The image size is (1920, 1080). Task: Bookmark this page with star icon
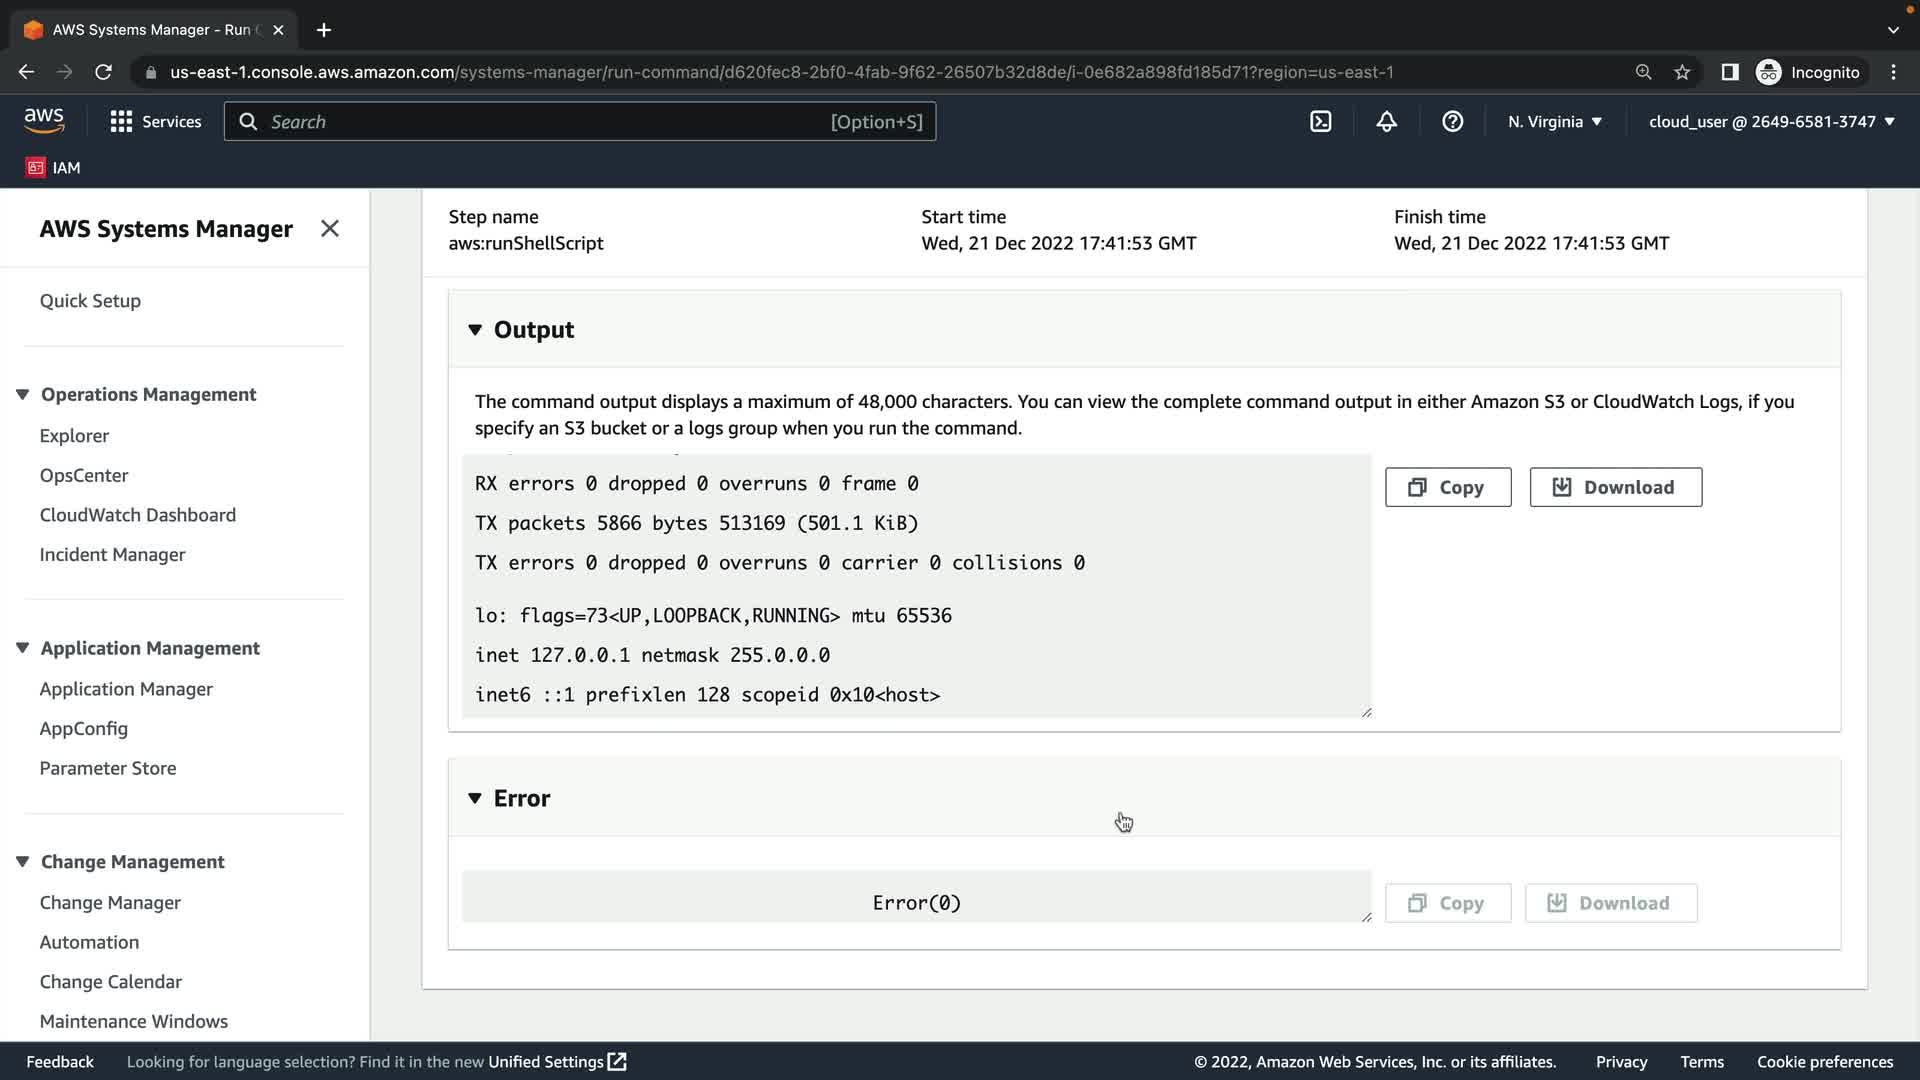click(1682, 72)
